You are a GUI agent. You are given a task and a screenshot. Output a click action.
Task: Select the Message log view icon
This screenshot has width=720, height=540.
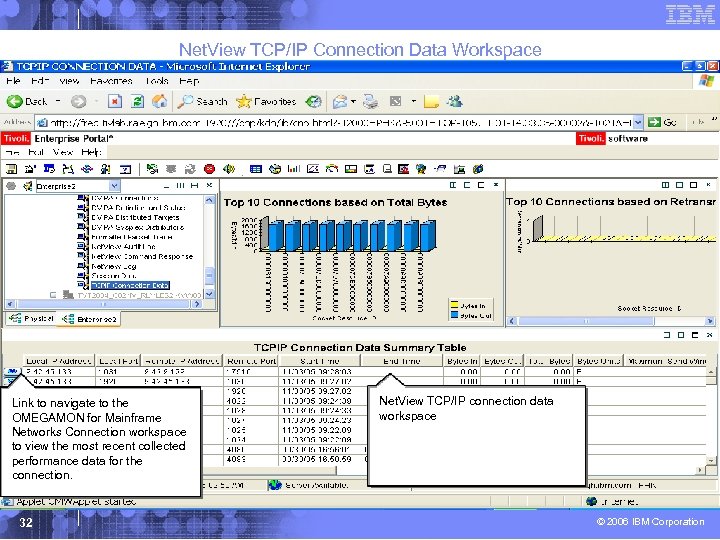pyautogui.click(x=387, y=169)
